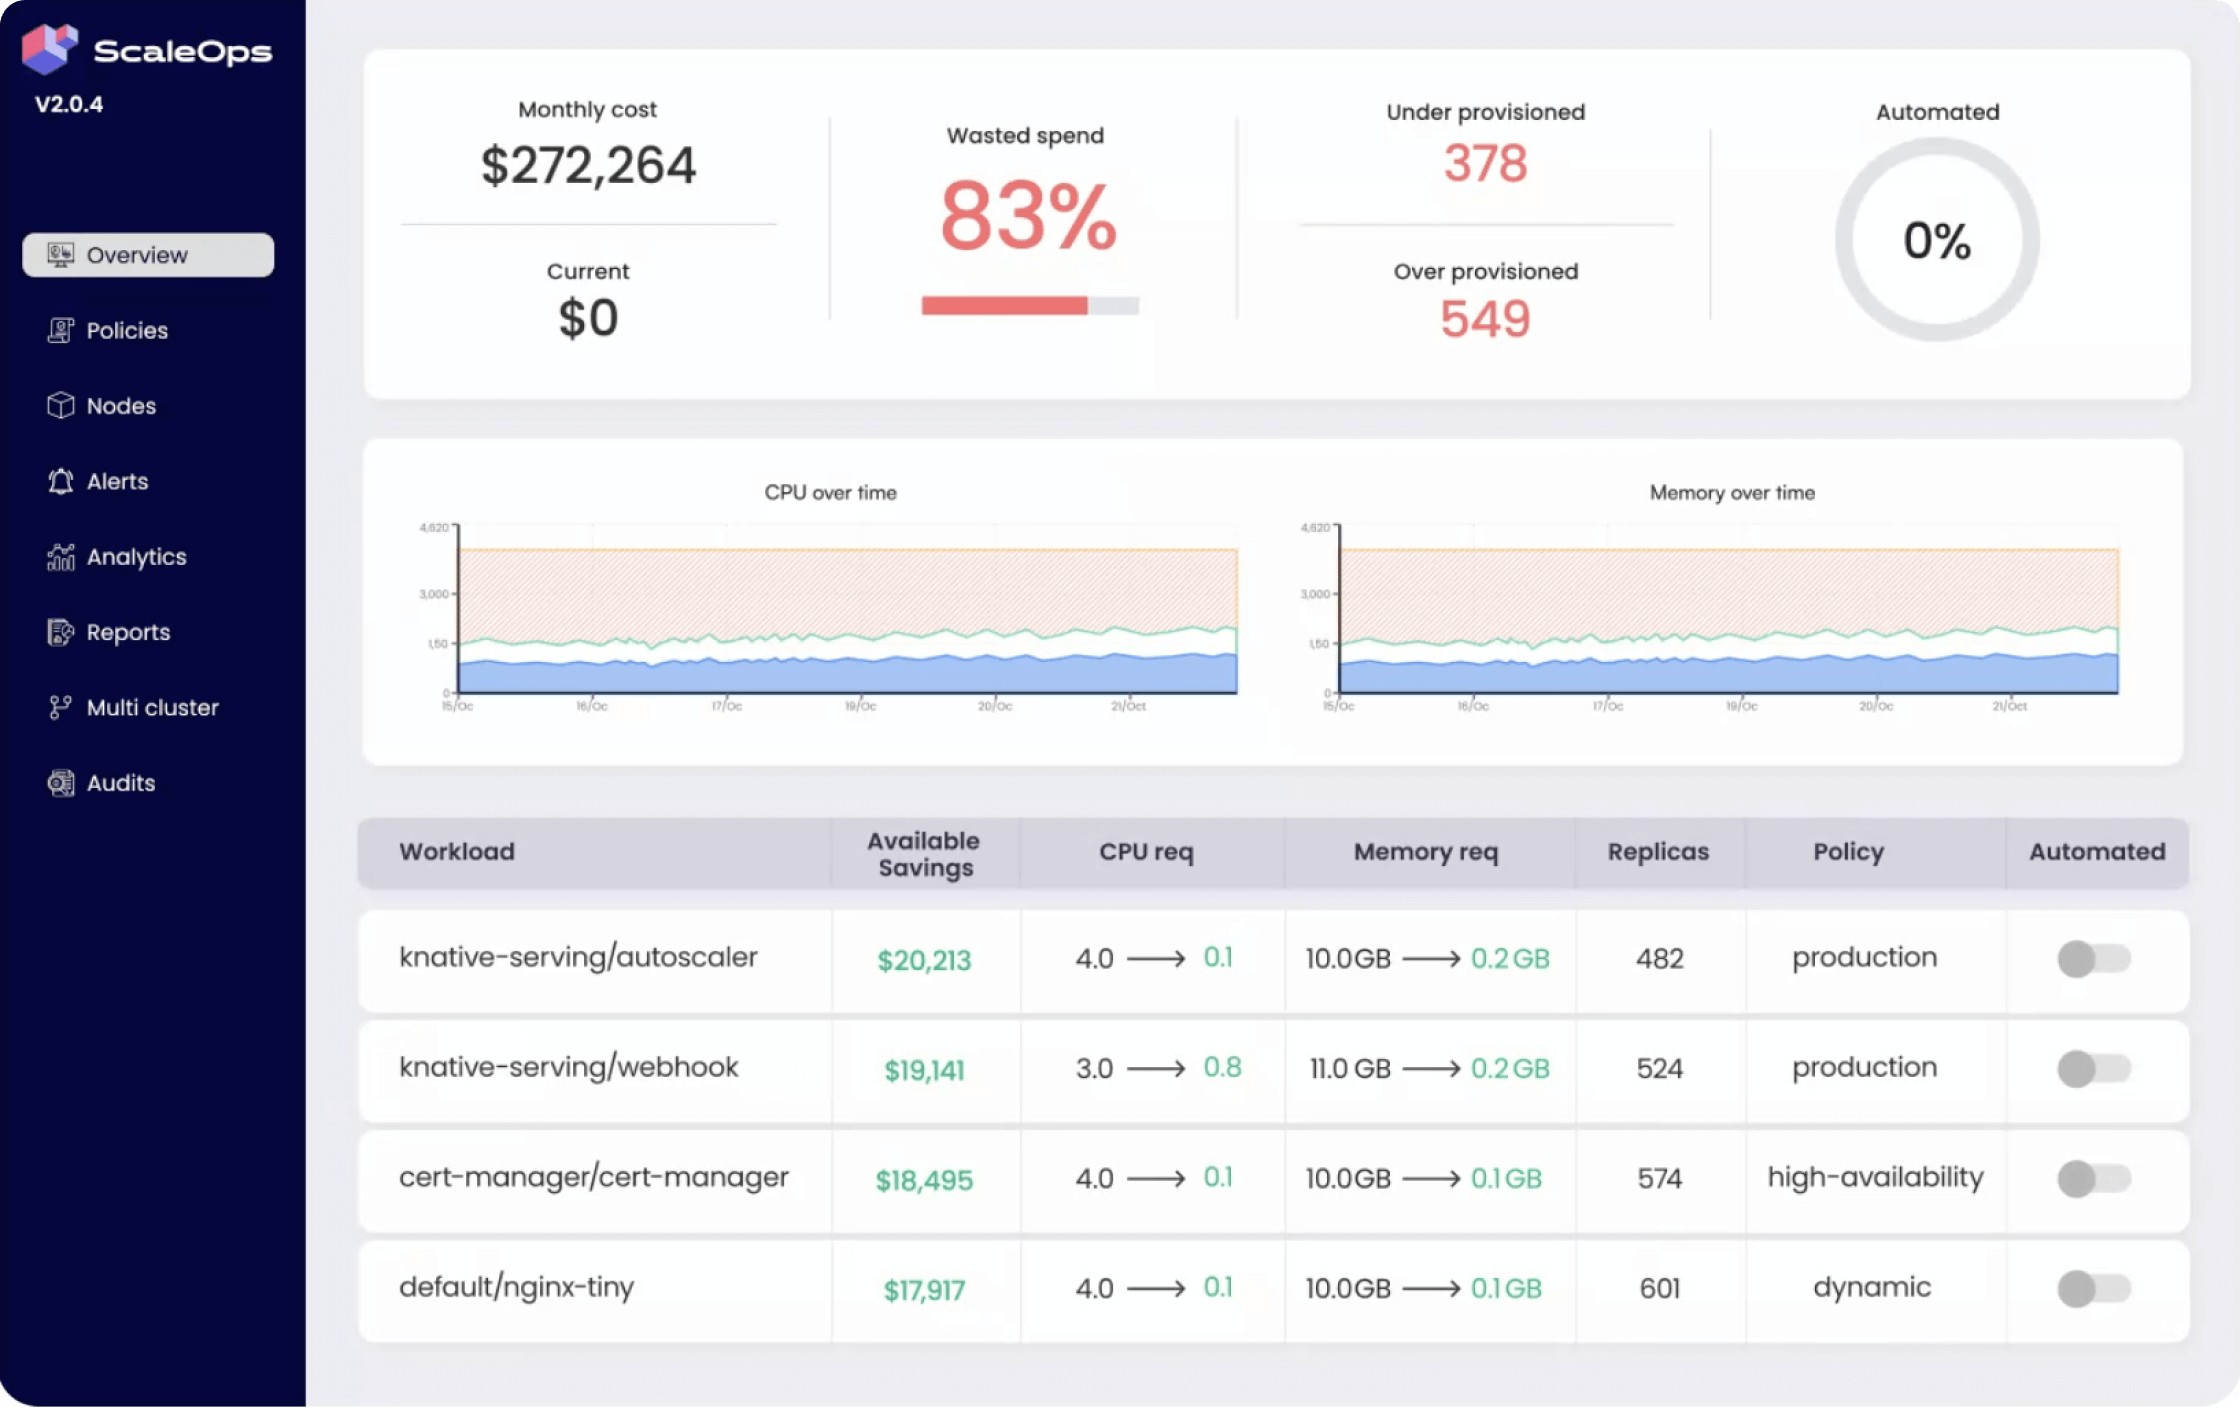
Task: Open the Audits section icon
Action: [61, 783]
